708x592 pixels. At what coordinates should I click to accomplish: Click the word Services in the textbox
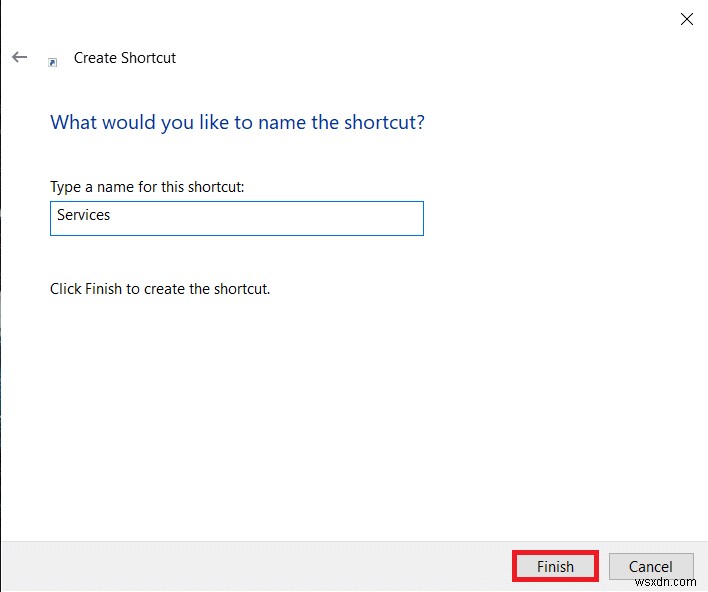tap(84, 215)
